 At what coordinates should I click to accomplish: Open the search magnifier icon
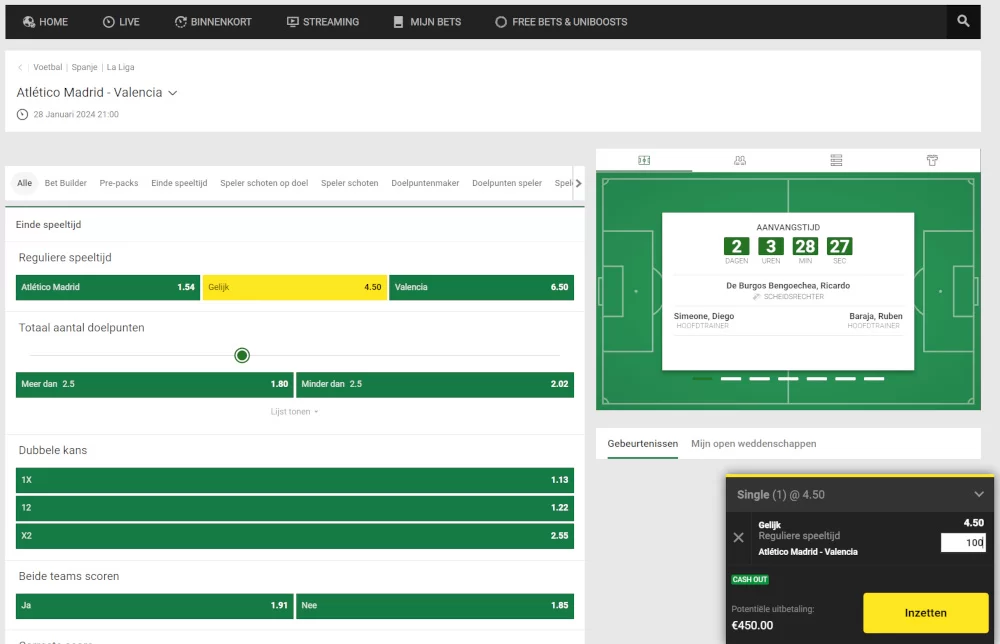click(x=963, y=21)
